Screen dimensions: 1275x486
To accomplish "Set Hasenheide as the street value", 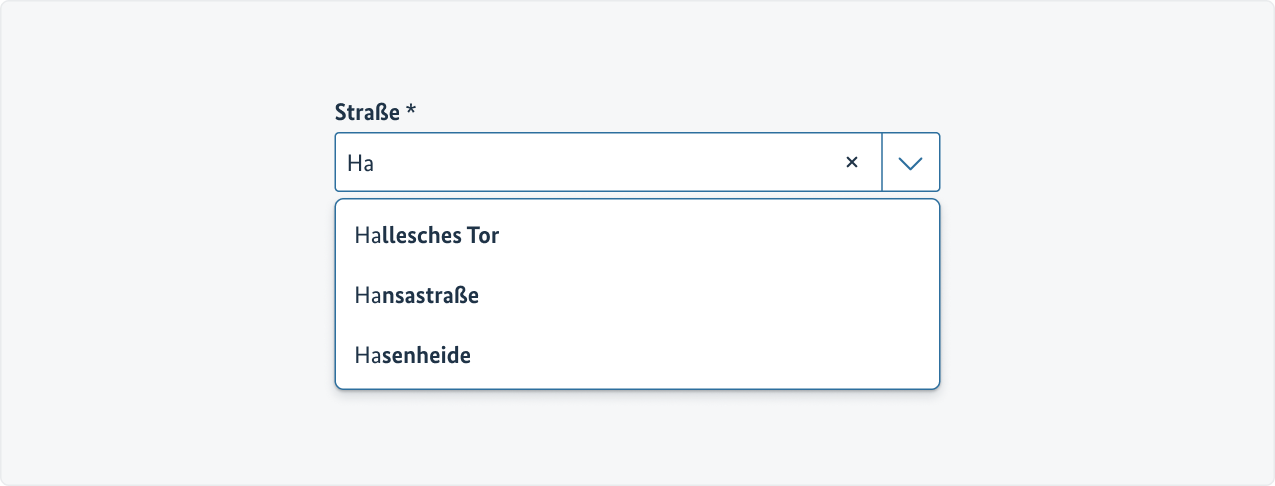I will (413, 355).
